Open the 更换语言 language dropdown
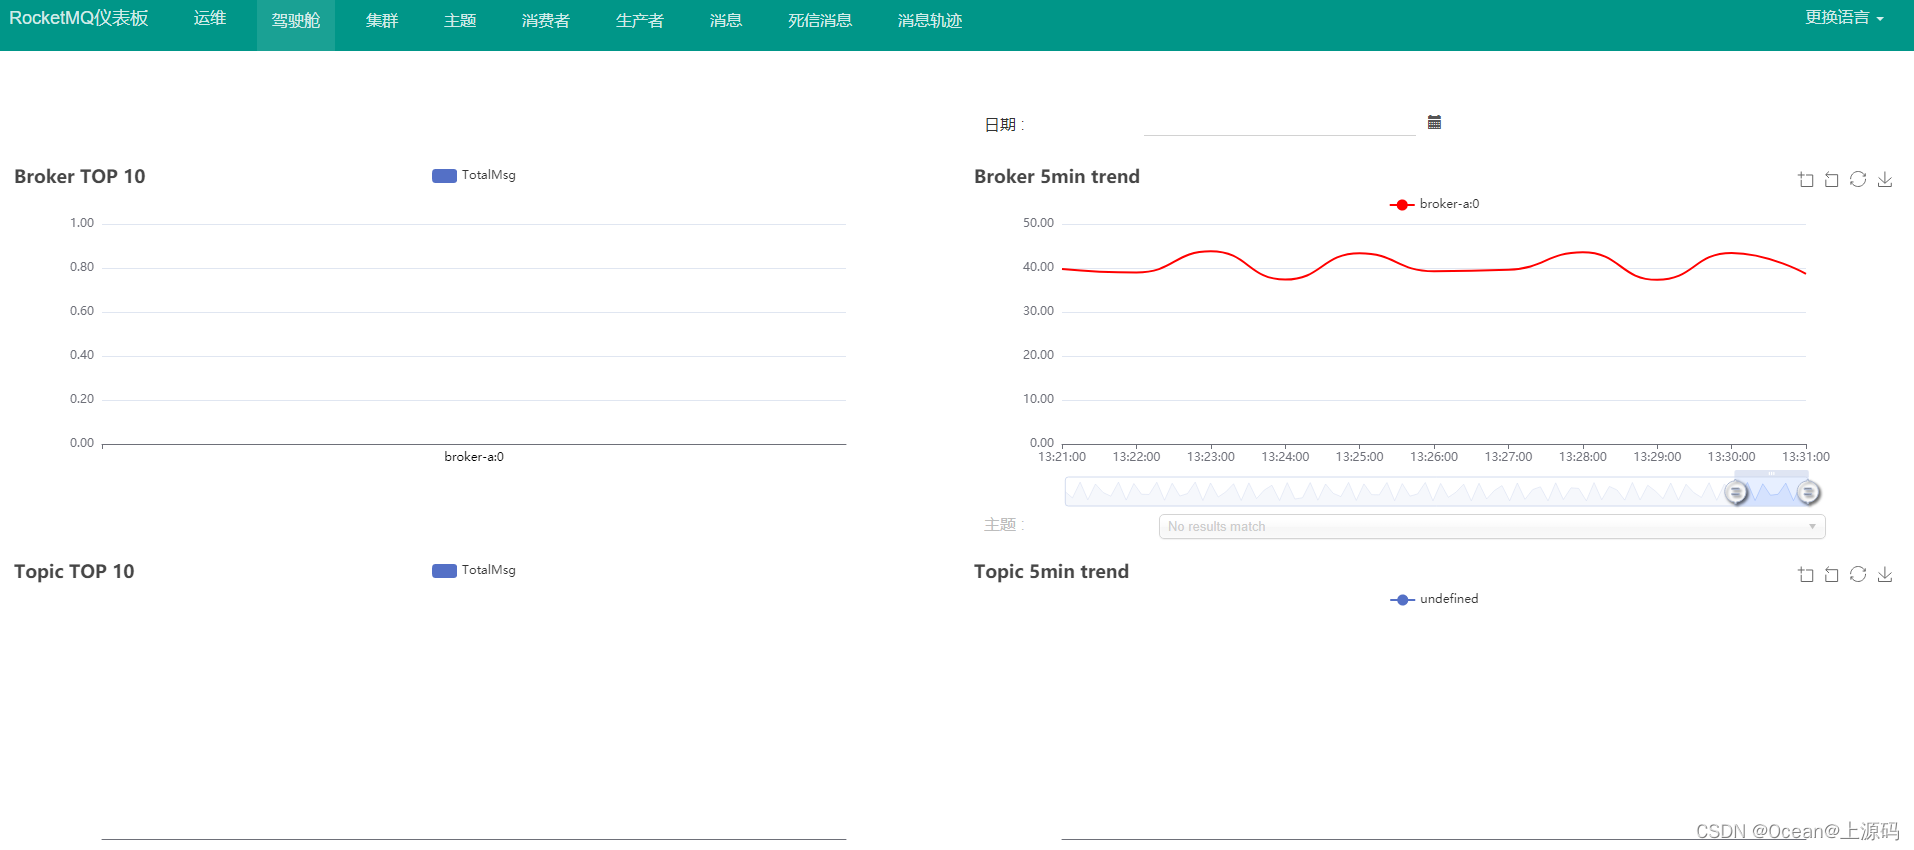1914x850 pixels. point(1844,18)
